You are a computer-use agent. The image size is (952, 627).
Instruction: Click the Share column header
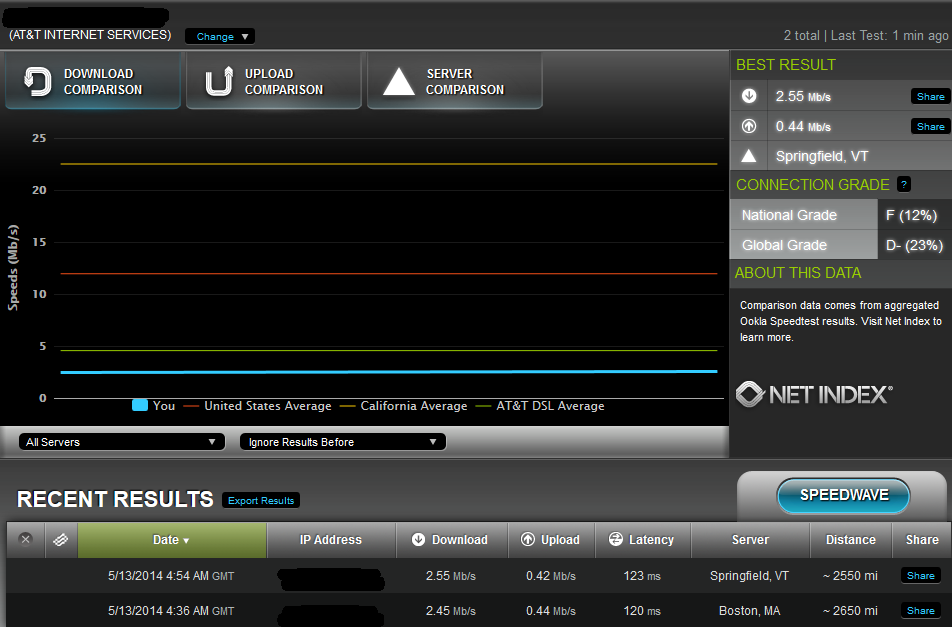click(x=922, y=540)
